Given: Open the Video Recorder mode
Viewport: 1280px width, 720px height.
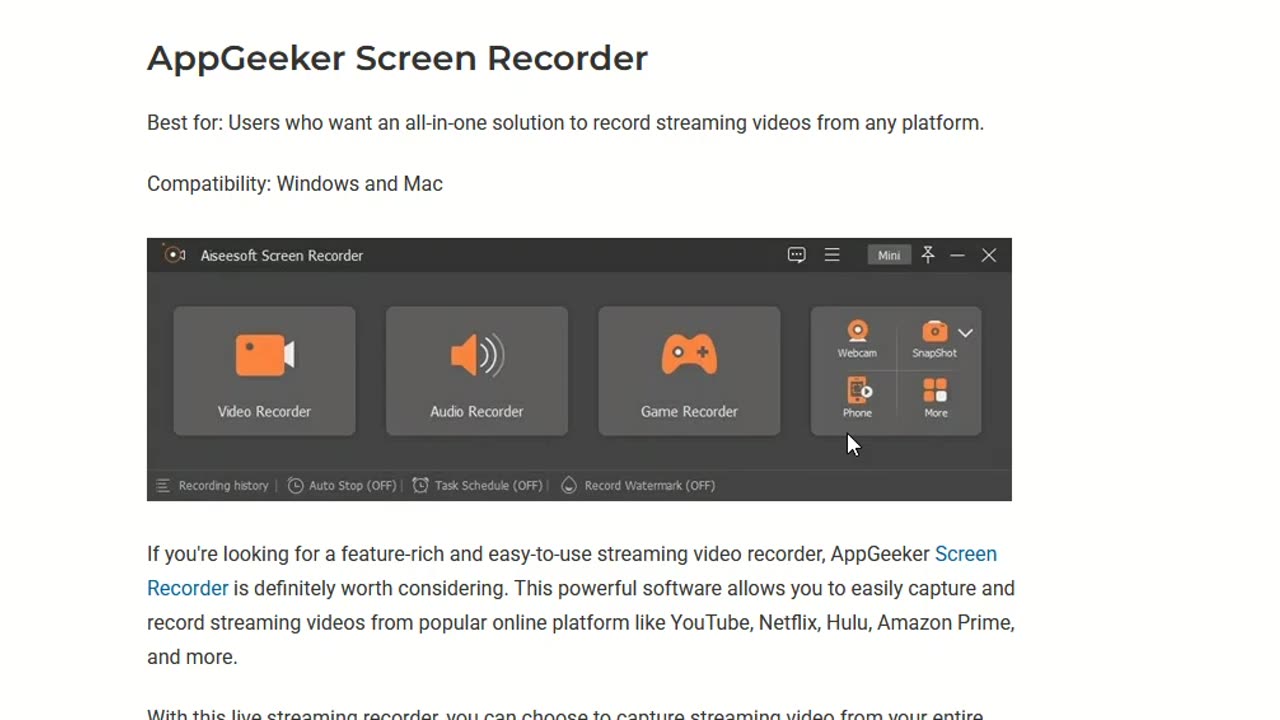Looking at the screenshot, I should (264, 371).
